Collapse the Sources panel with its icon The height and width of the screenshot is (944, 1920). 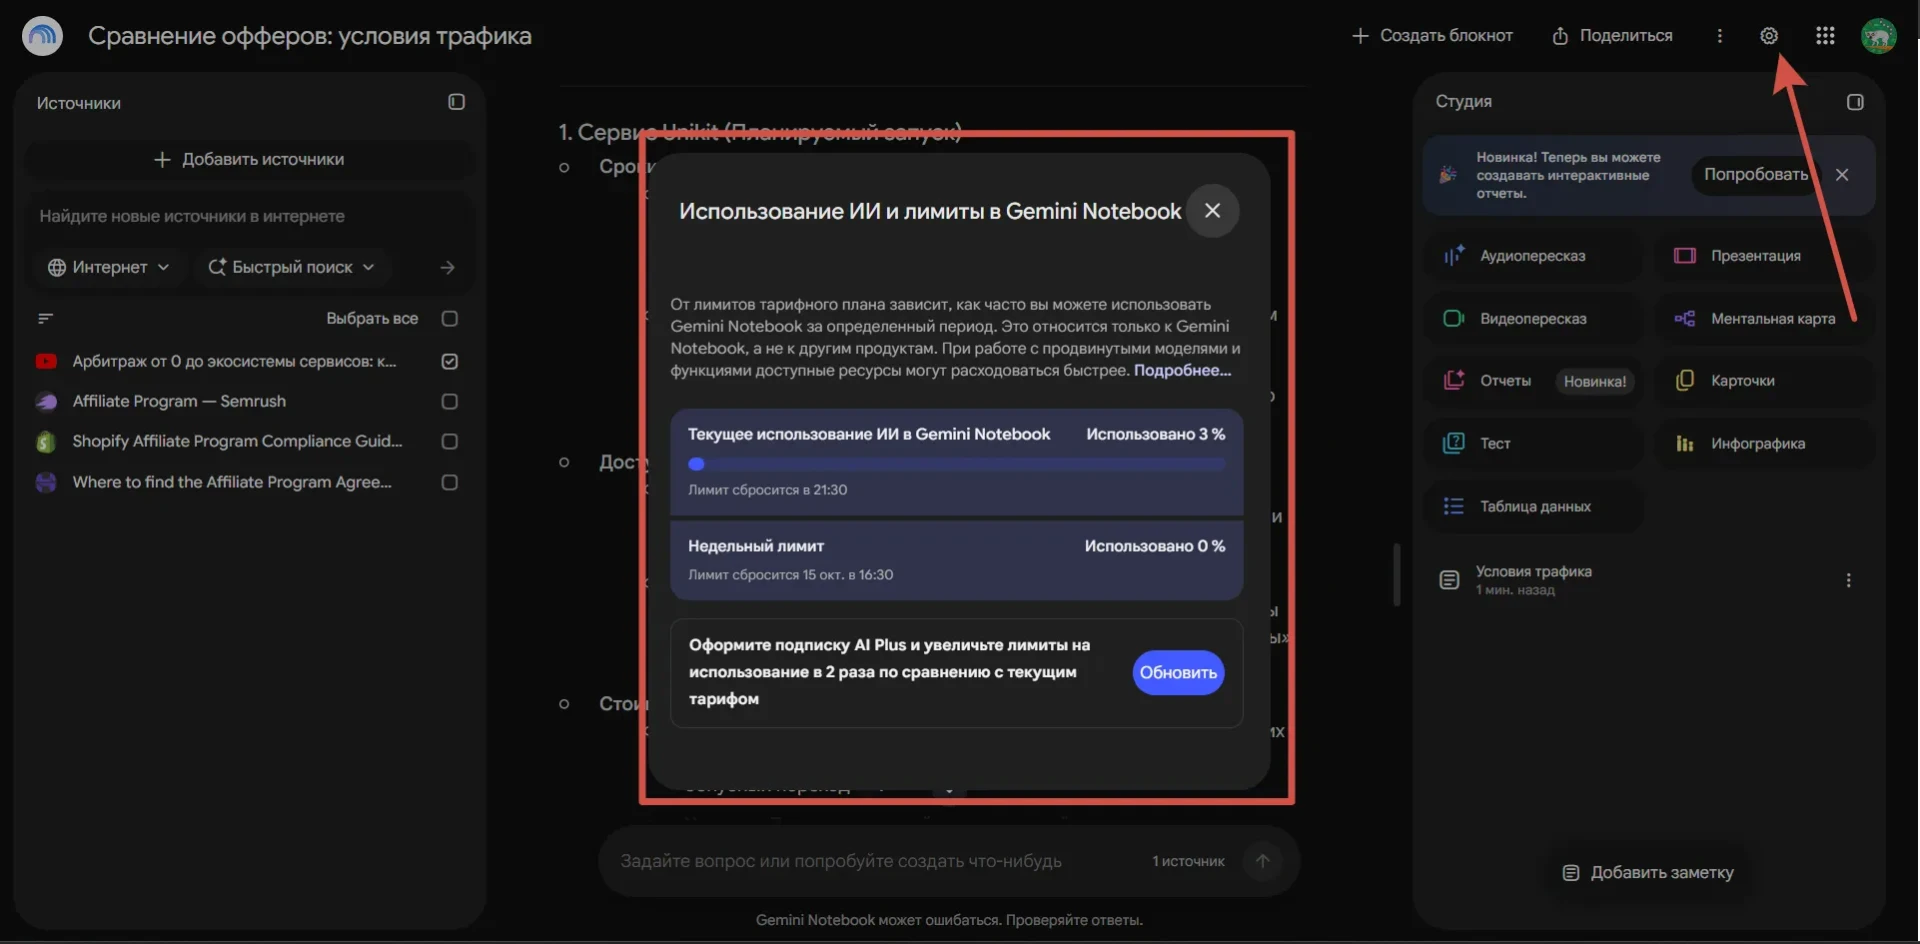point(456,102)
